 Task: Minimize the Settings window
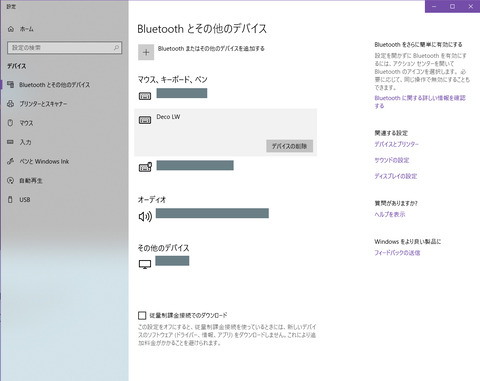click(434, 7)
